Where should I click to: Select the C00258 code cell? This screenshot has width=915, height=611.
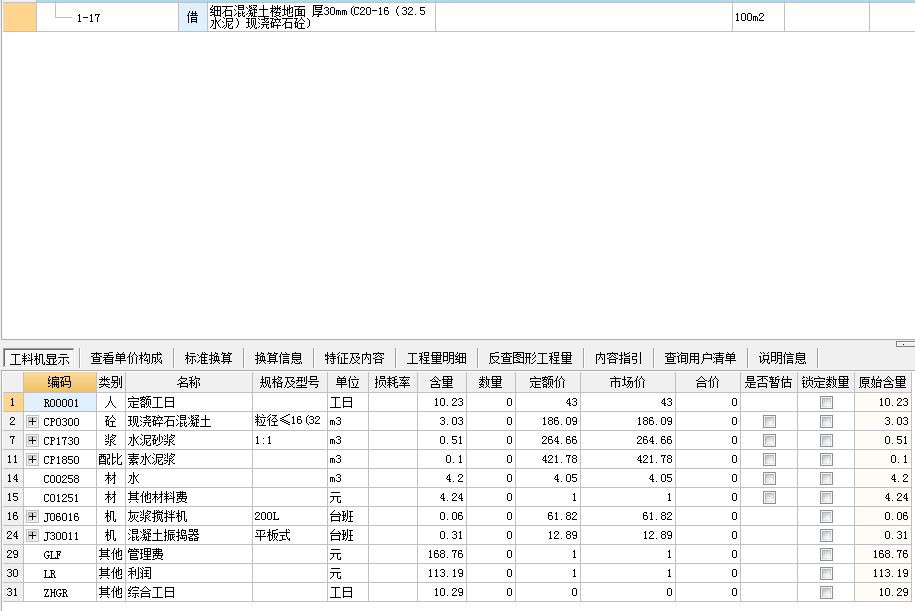[60, 479]
